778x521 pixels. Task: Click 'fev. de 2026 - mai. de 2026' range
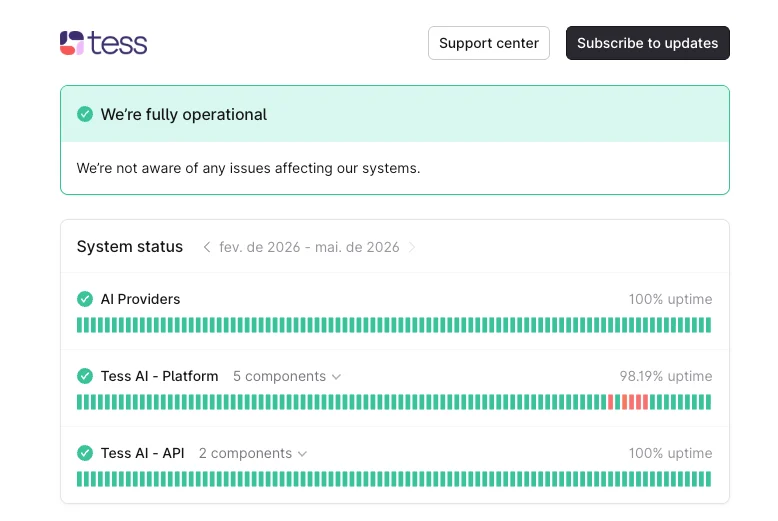point(309,247)
